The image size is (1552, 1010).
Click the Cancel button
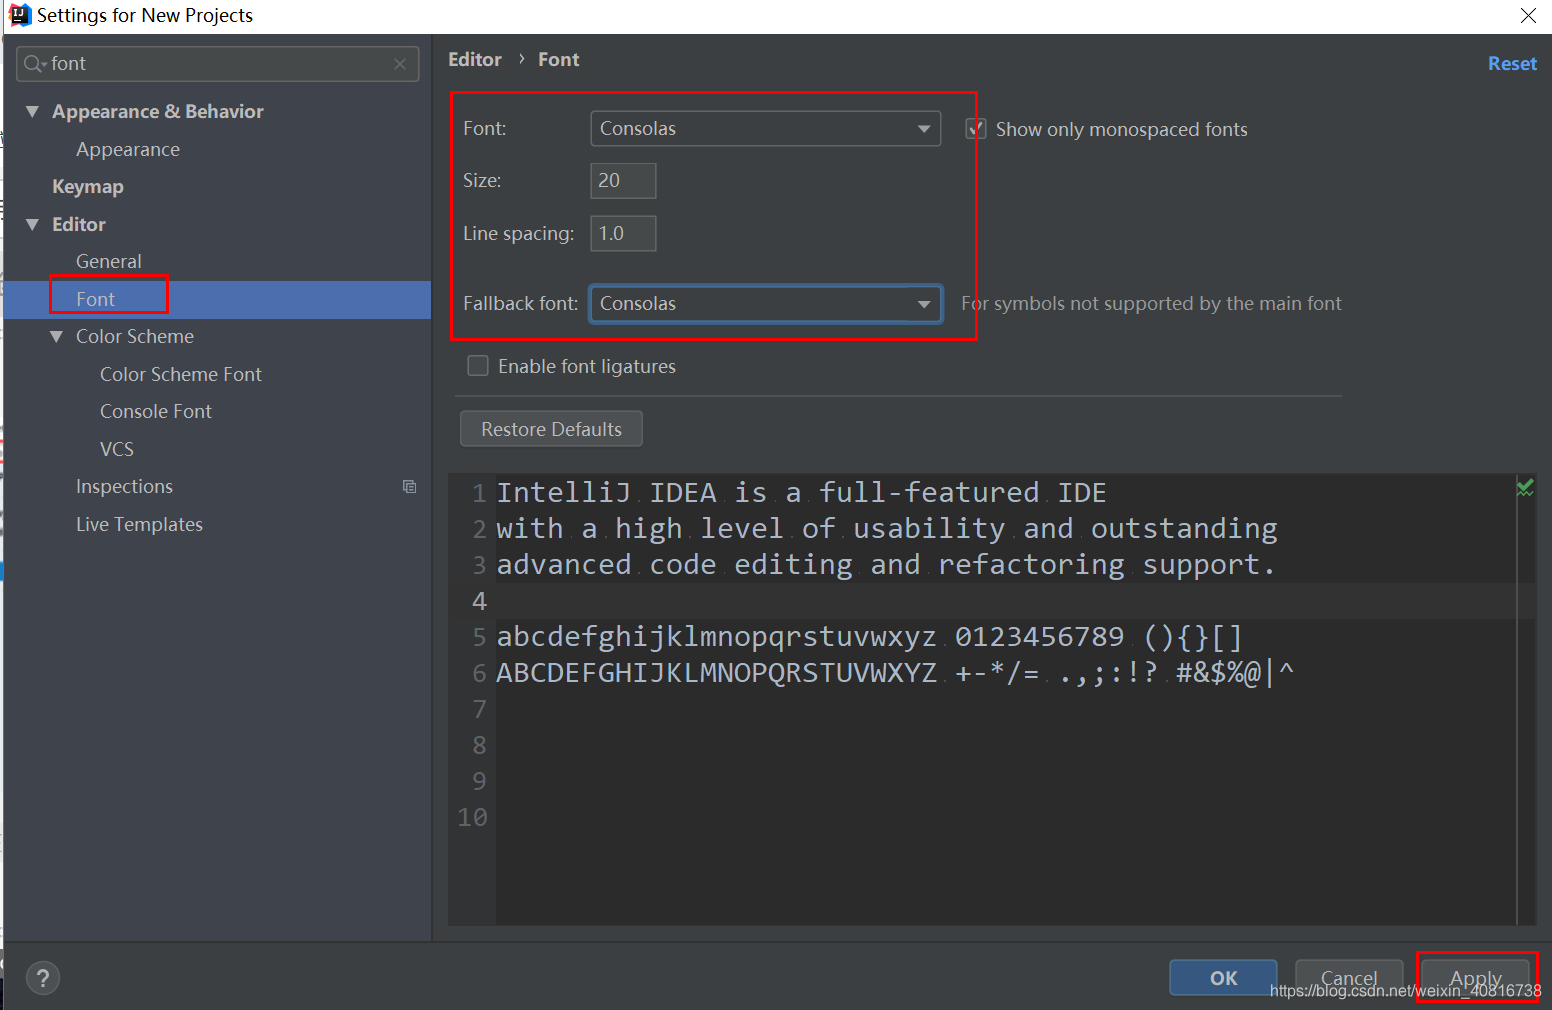click(x=1349, y=977)
